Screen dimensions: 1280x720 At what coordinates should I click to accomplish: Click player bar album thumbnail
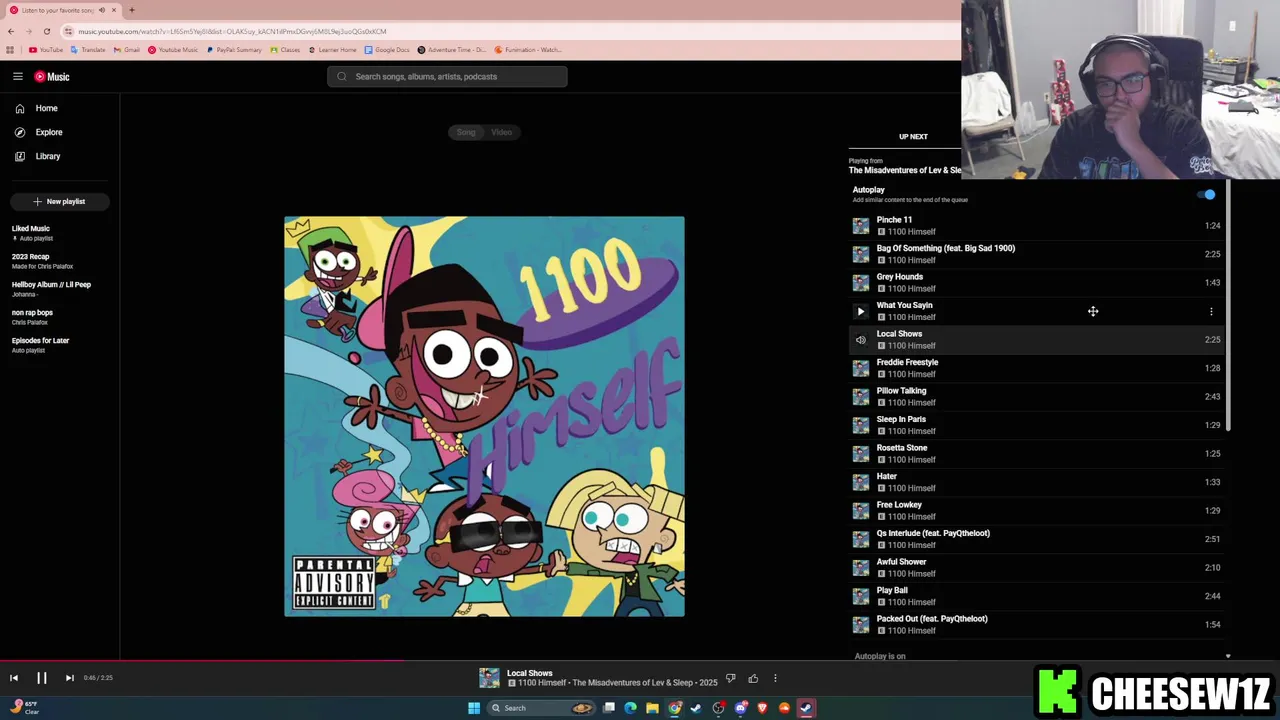(489, 678)
